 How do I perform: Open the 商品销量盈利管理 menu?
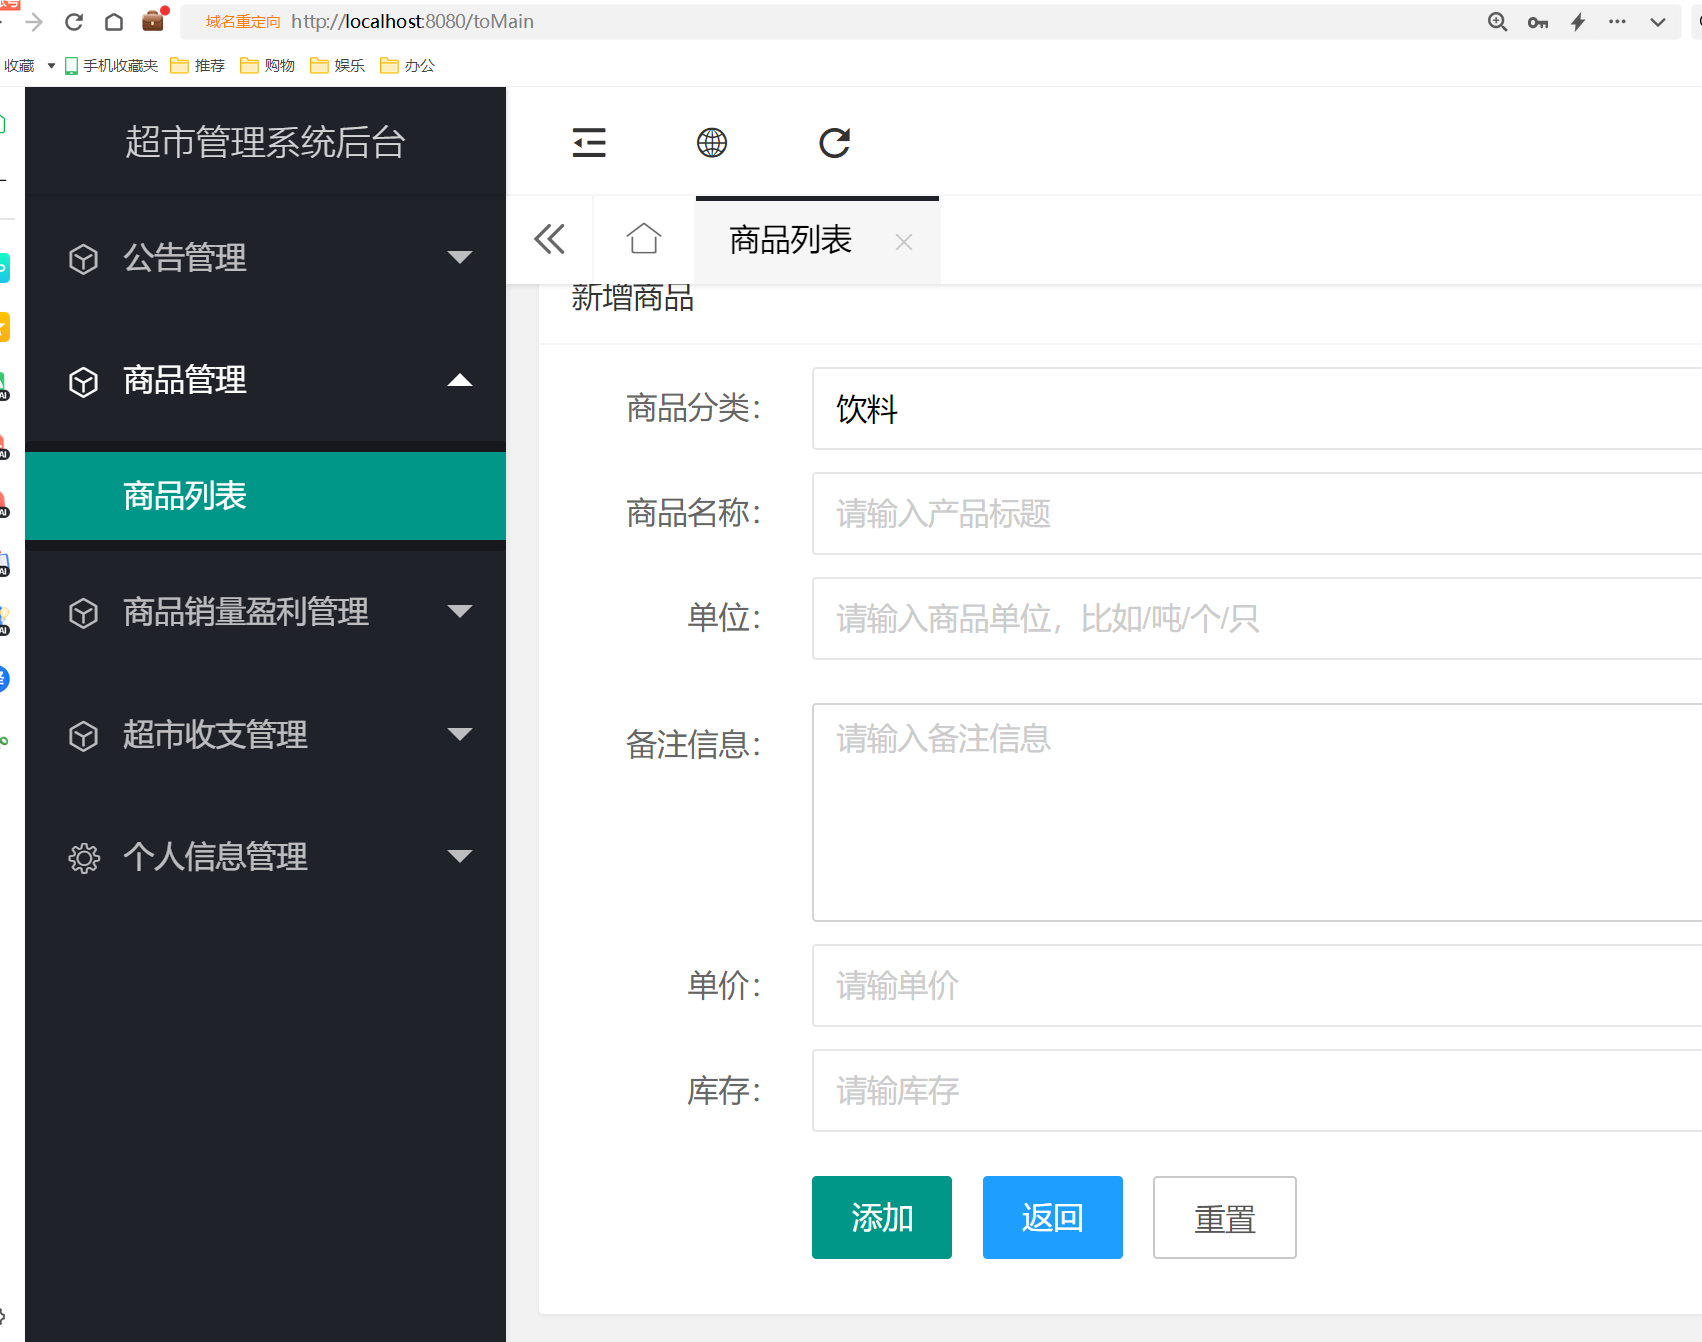pyautogui.click(x=265, y=612)
